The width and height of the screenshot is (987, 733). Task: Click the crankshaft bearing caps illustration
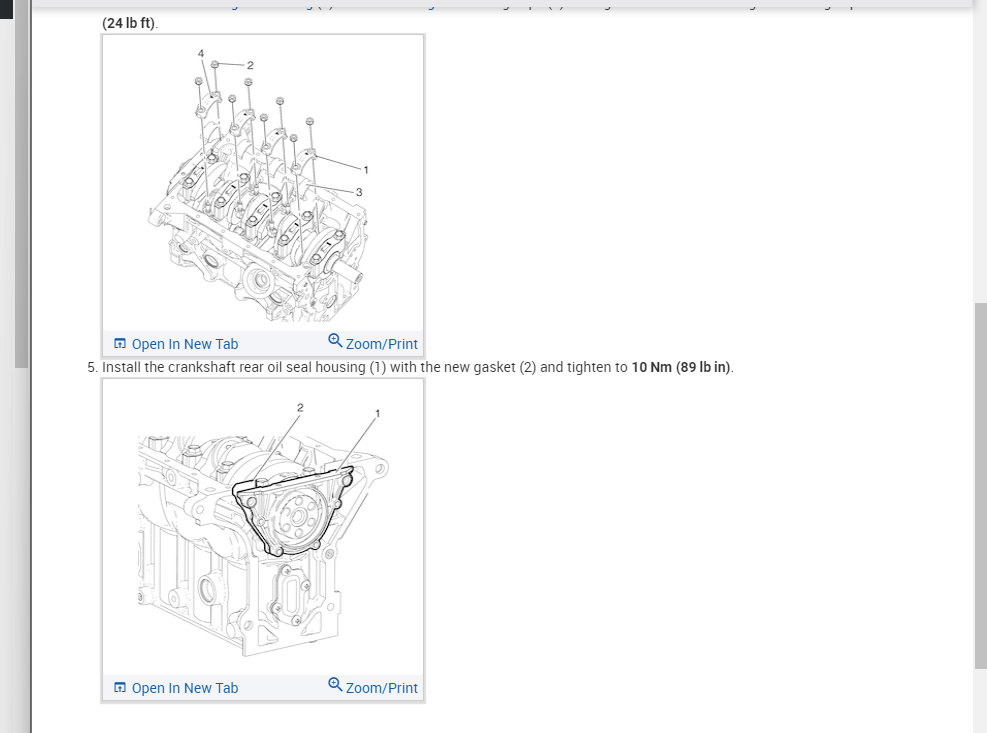(x=263, y=183)
